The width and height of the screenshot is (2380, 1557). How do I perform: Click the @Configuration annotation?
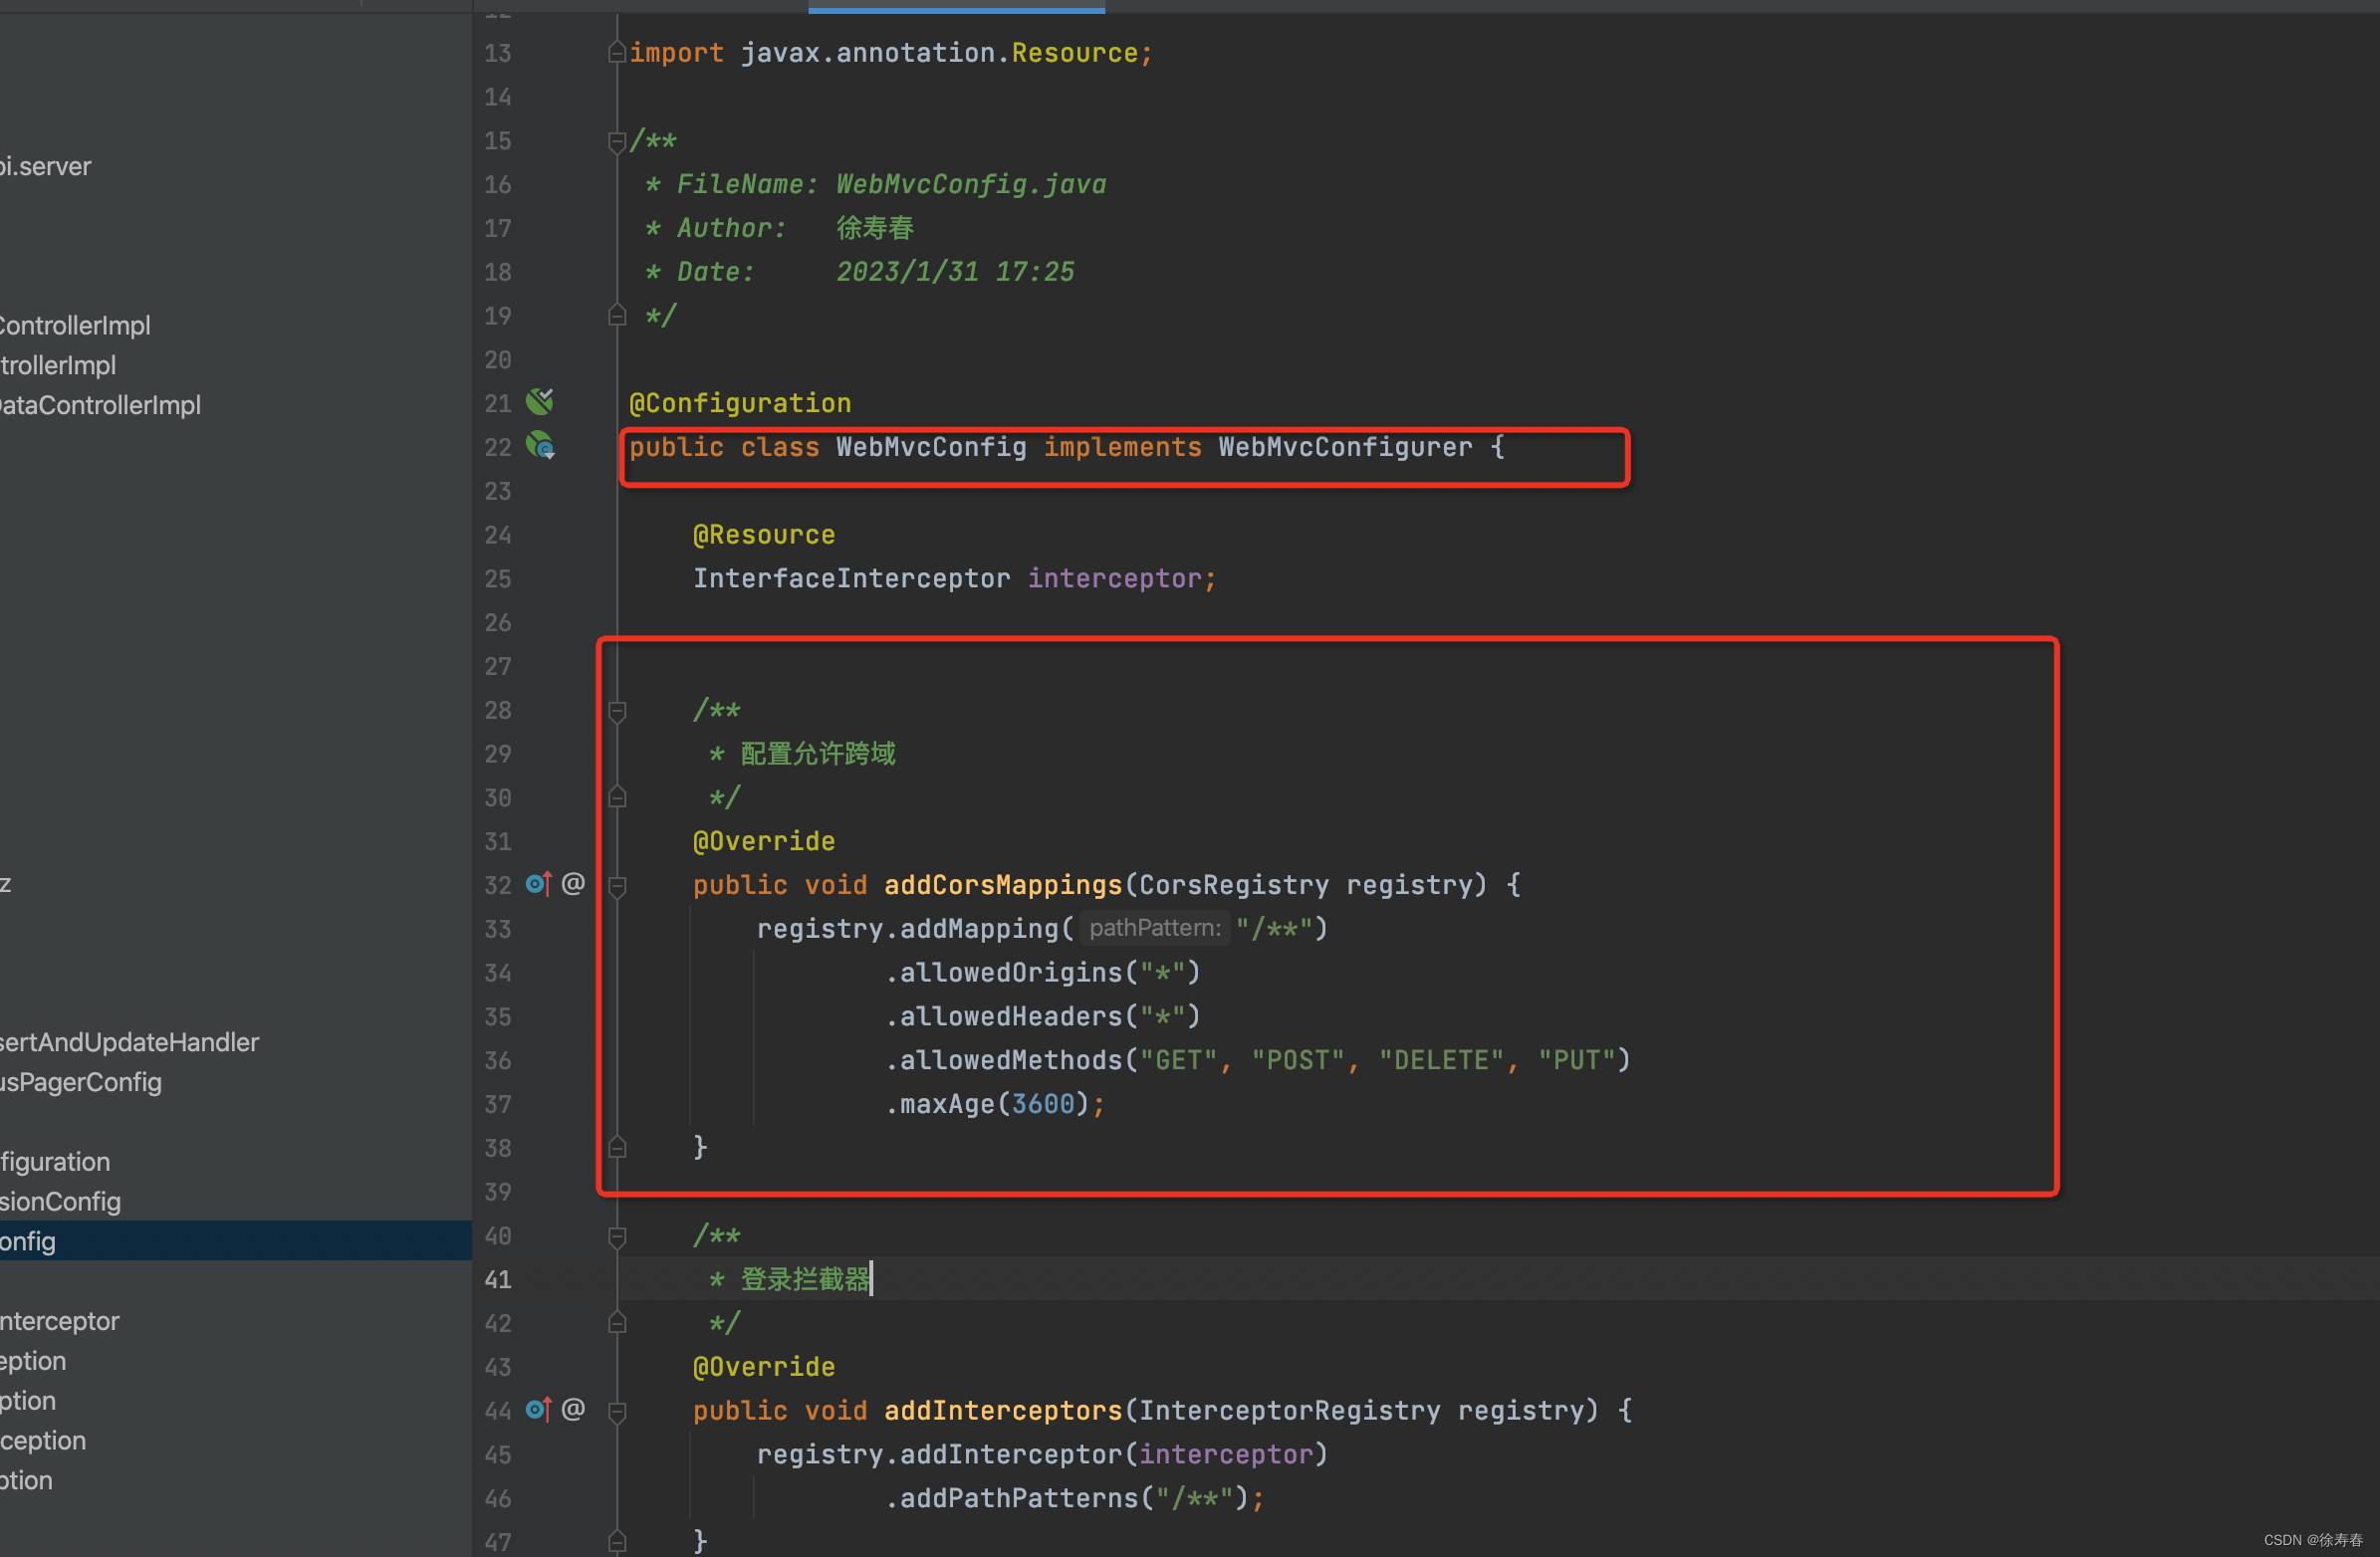(x=740, y=403)
